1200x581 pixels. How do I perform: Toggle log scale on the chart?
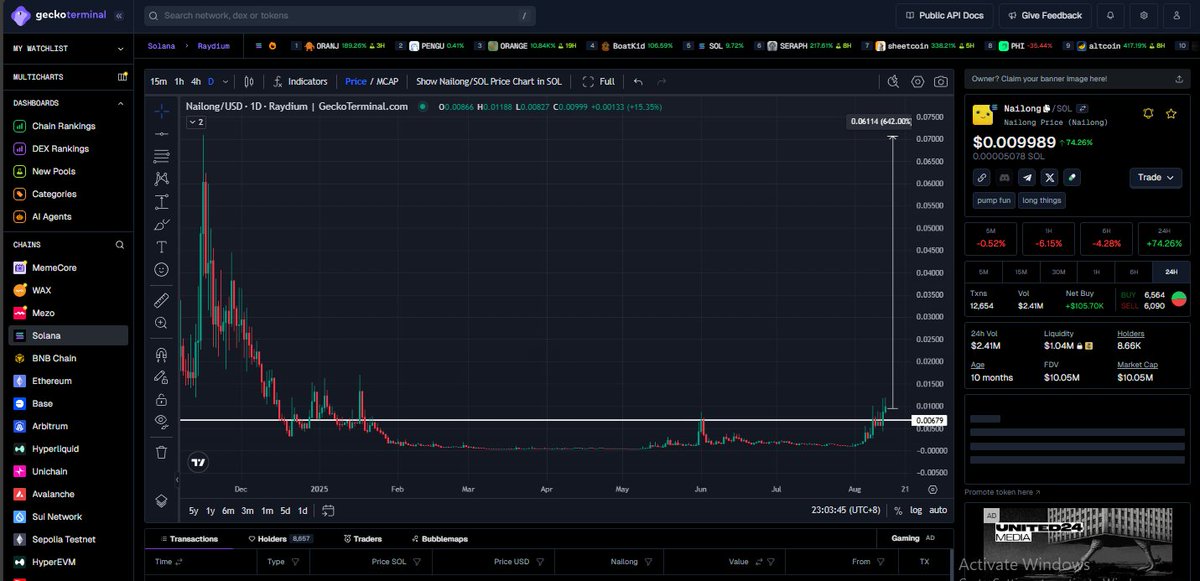[916, 511]
